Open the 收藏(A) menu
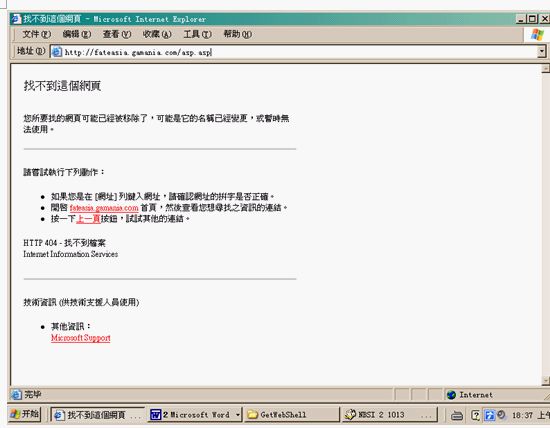550x428 pixels. point(157,34)
